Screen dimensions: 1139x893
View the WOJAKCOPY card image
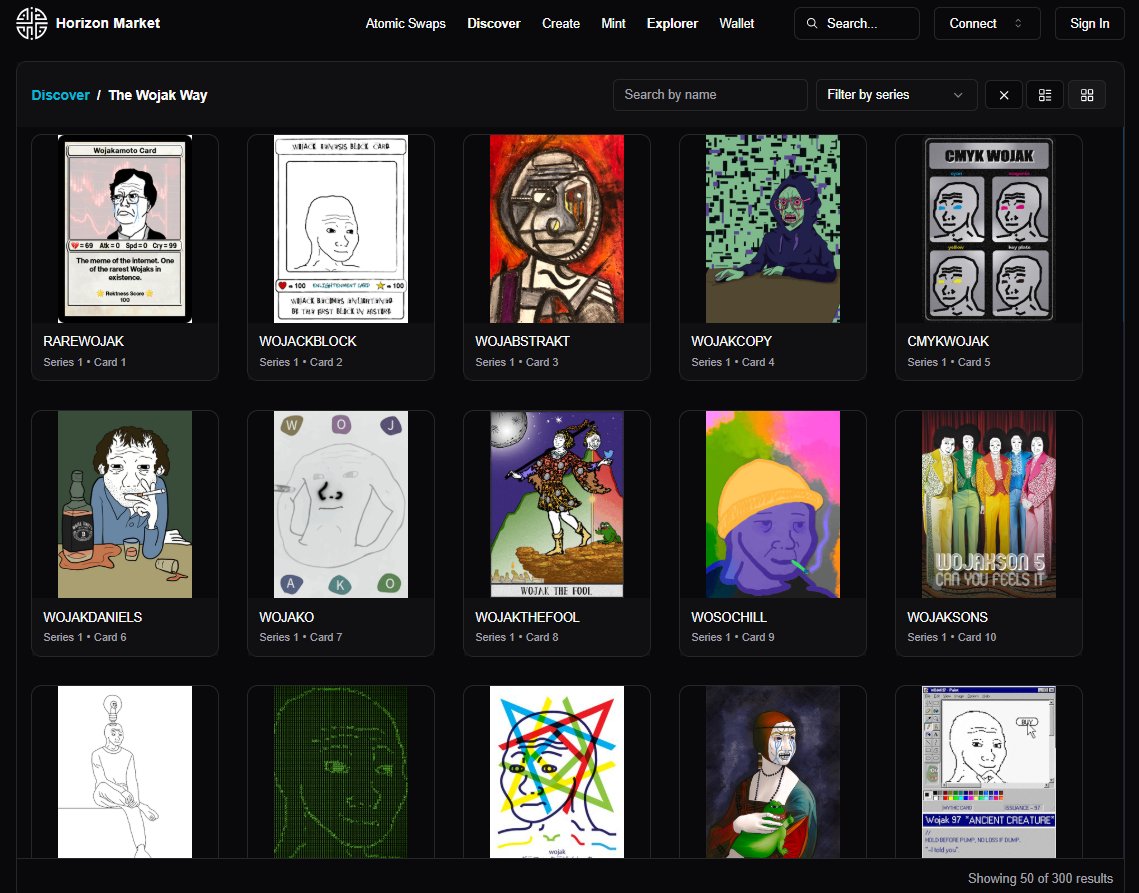[773, 229]
